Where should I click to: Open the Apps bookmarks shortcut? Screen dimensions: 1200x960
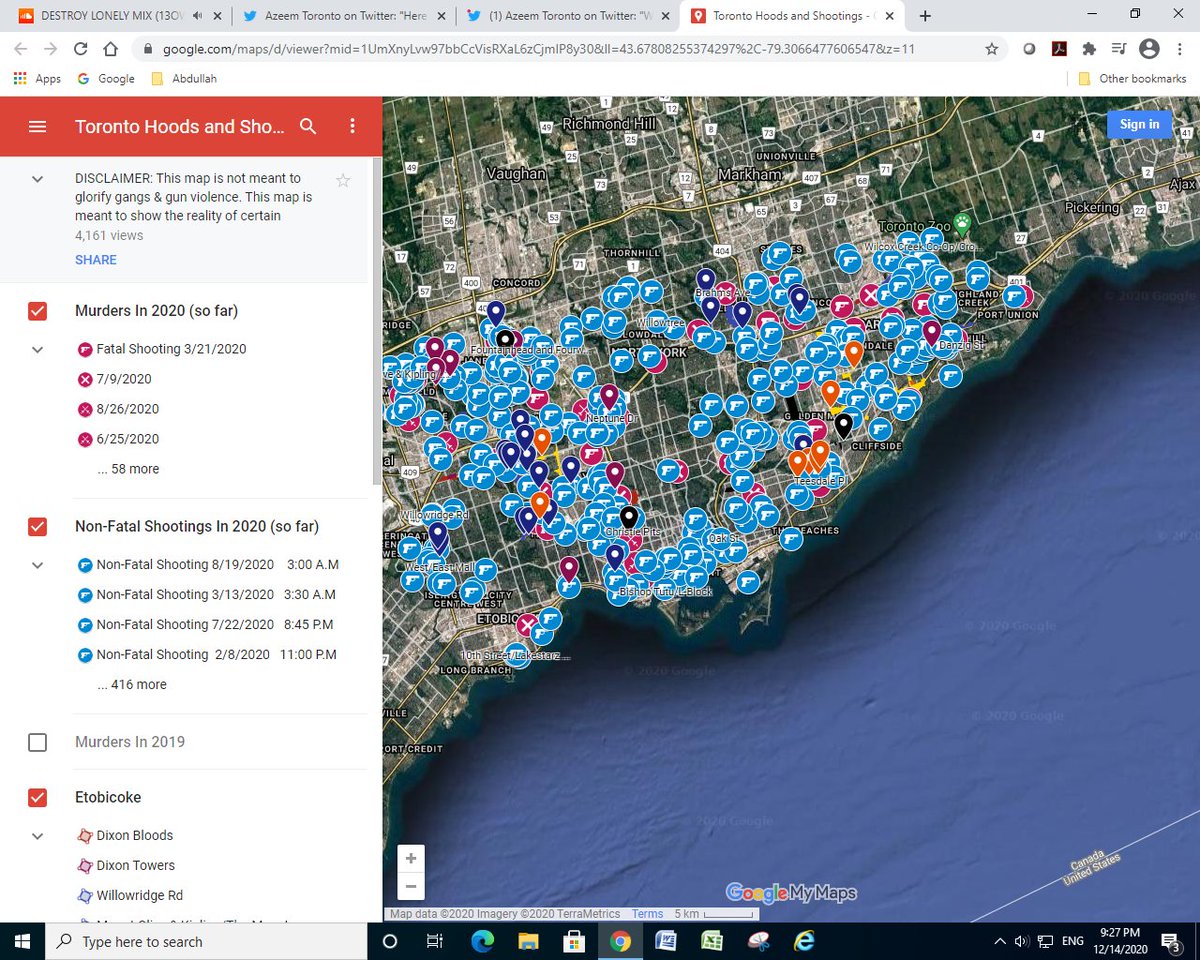tap(37, 78)
